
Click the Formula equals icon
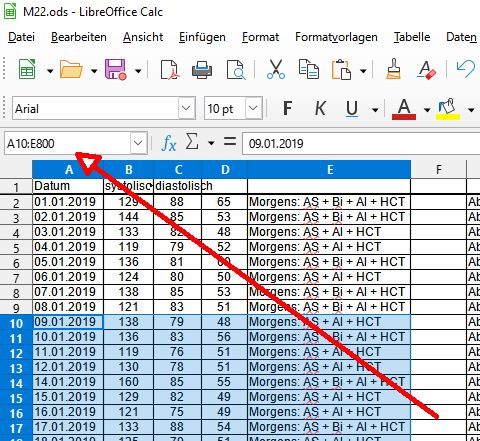[230, 141]
